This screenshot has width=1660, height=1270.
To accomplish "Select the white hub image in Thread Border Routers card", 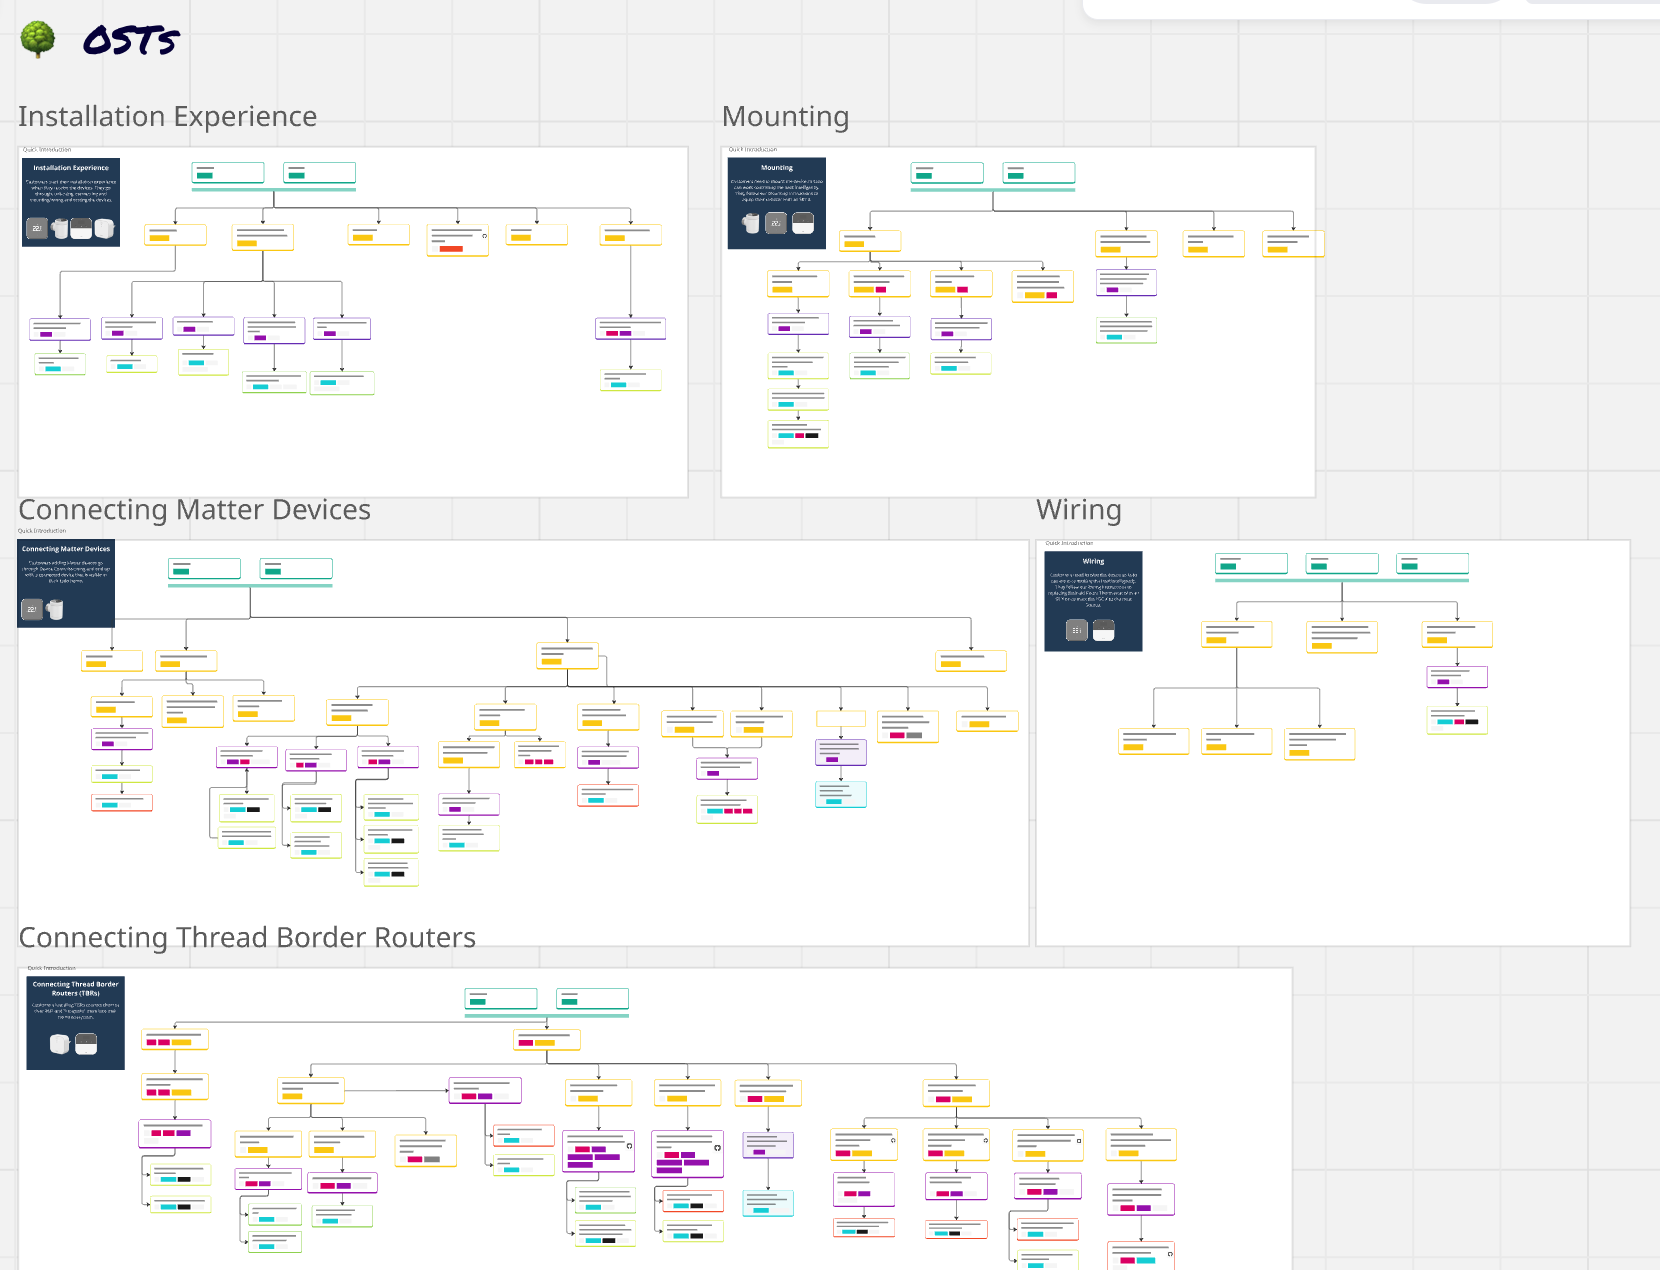I will pyautogui.click(x=60, y=1044).
